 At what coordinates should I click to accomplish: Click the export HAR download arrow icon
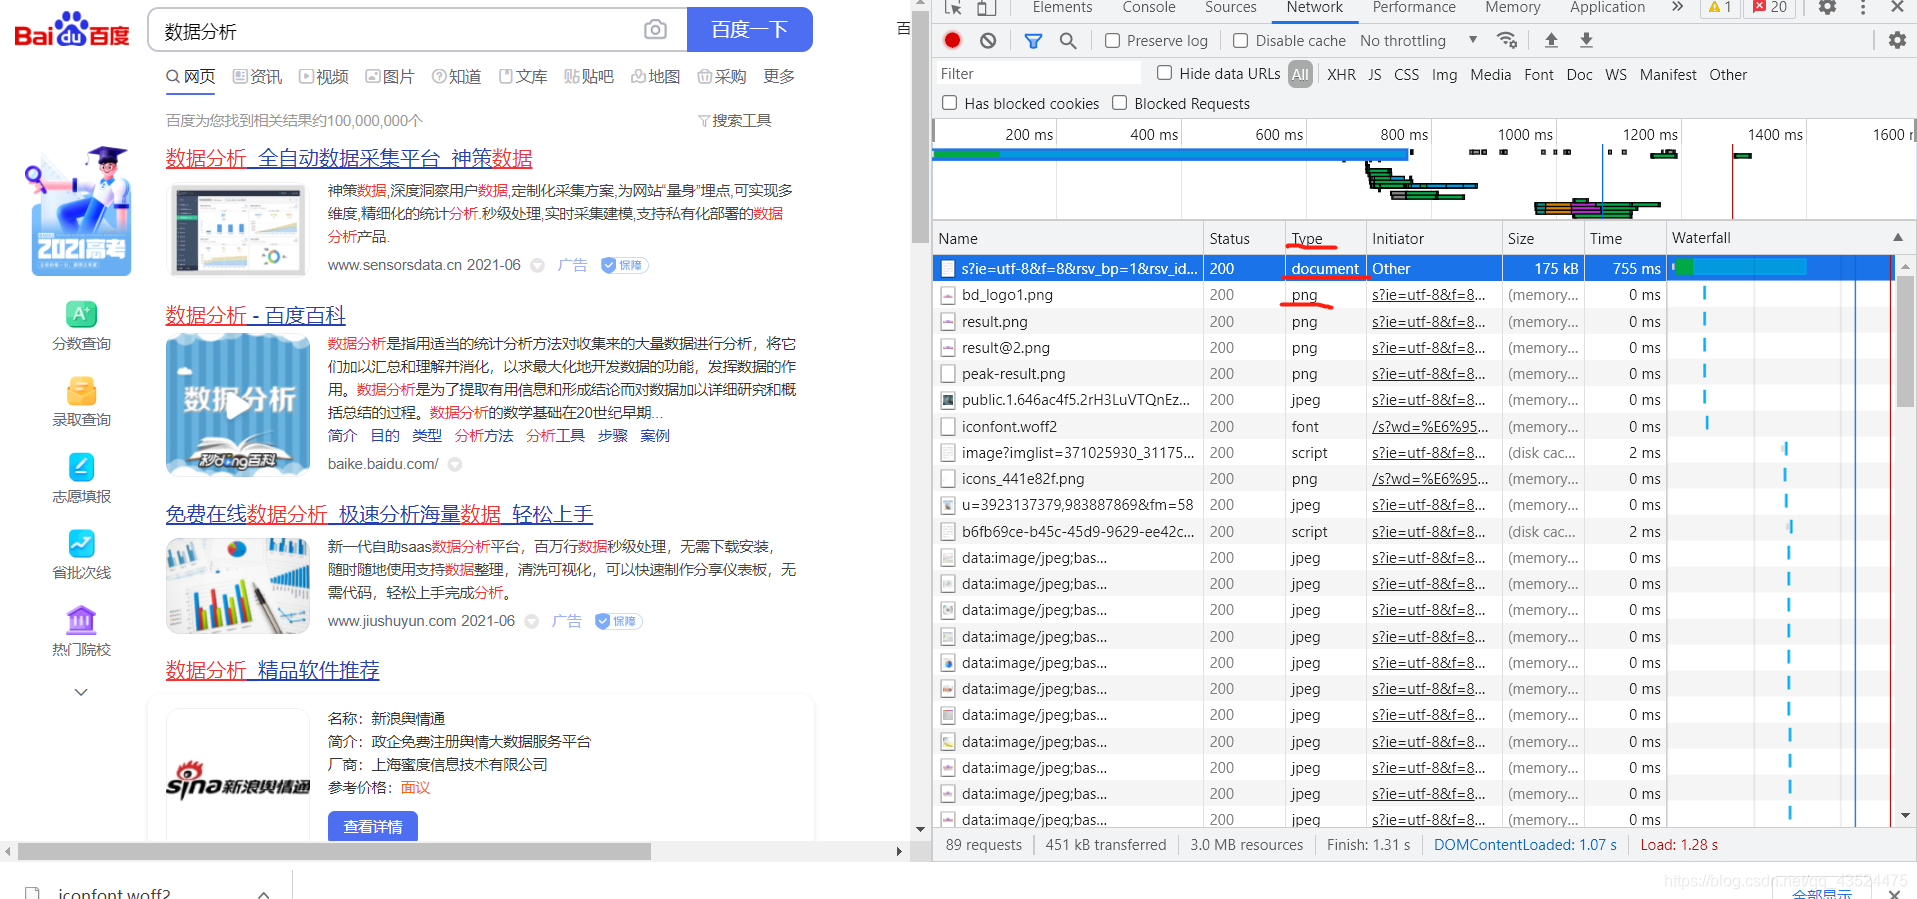pyautogui.click(x=1586, y=40)
